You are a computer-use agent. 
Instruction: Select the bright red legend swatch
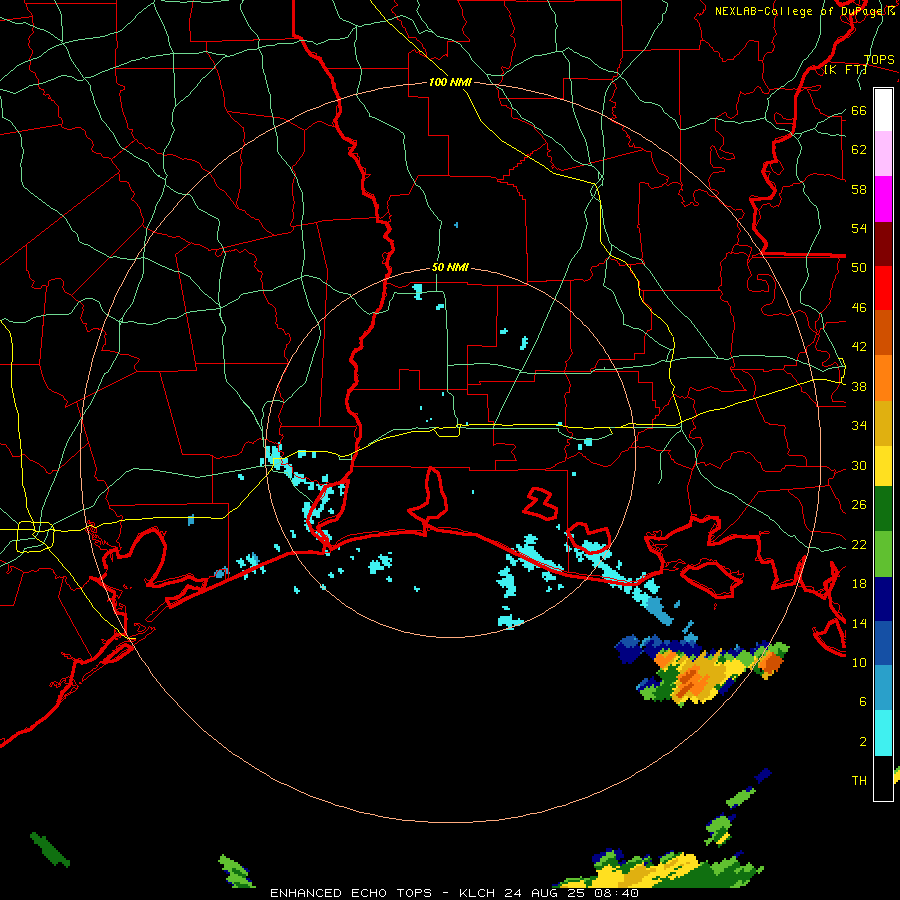[883, 288]
